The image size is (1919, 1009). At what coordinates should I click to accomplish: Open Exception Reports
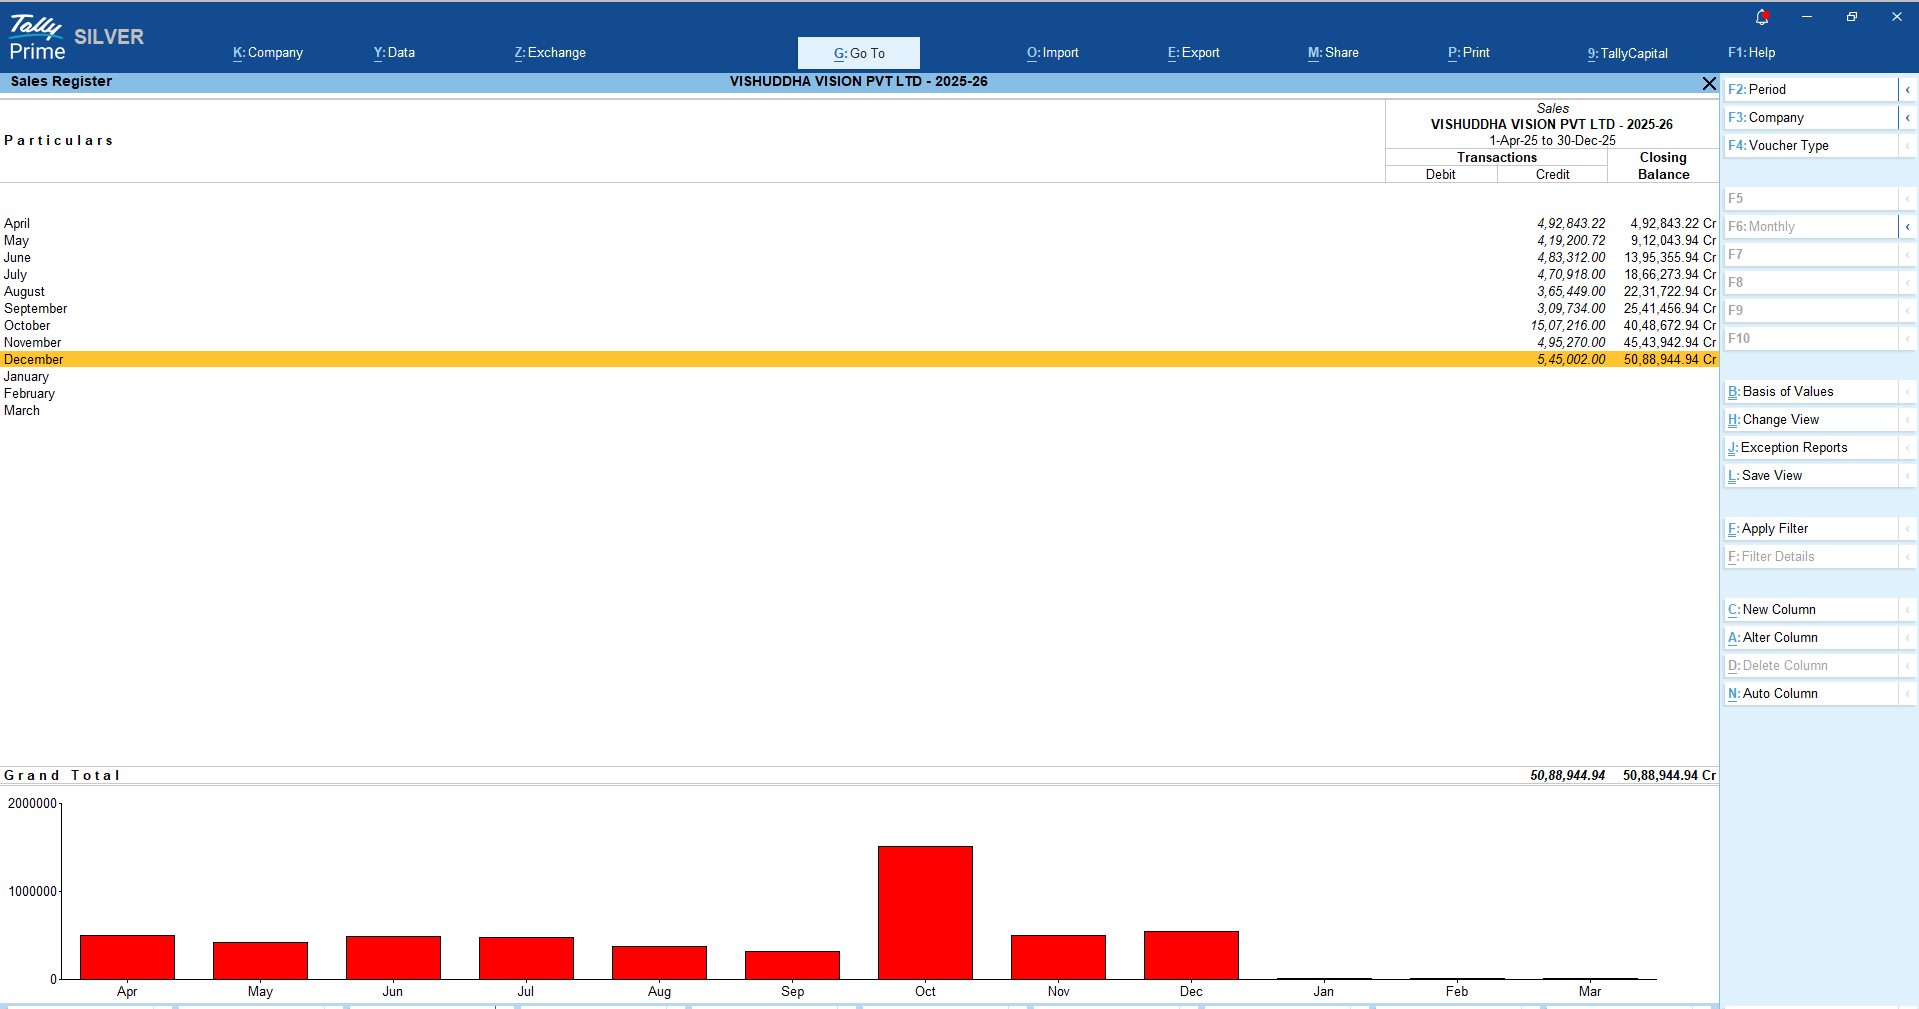coord(1810,448)
